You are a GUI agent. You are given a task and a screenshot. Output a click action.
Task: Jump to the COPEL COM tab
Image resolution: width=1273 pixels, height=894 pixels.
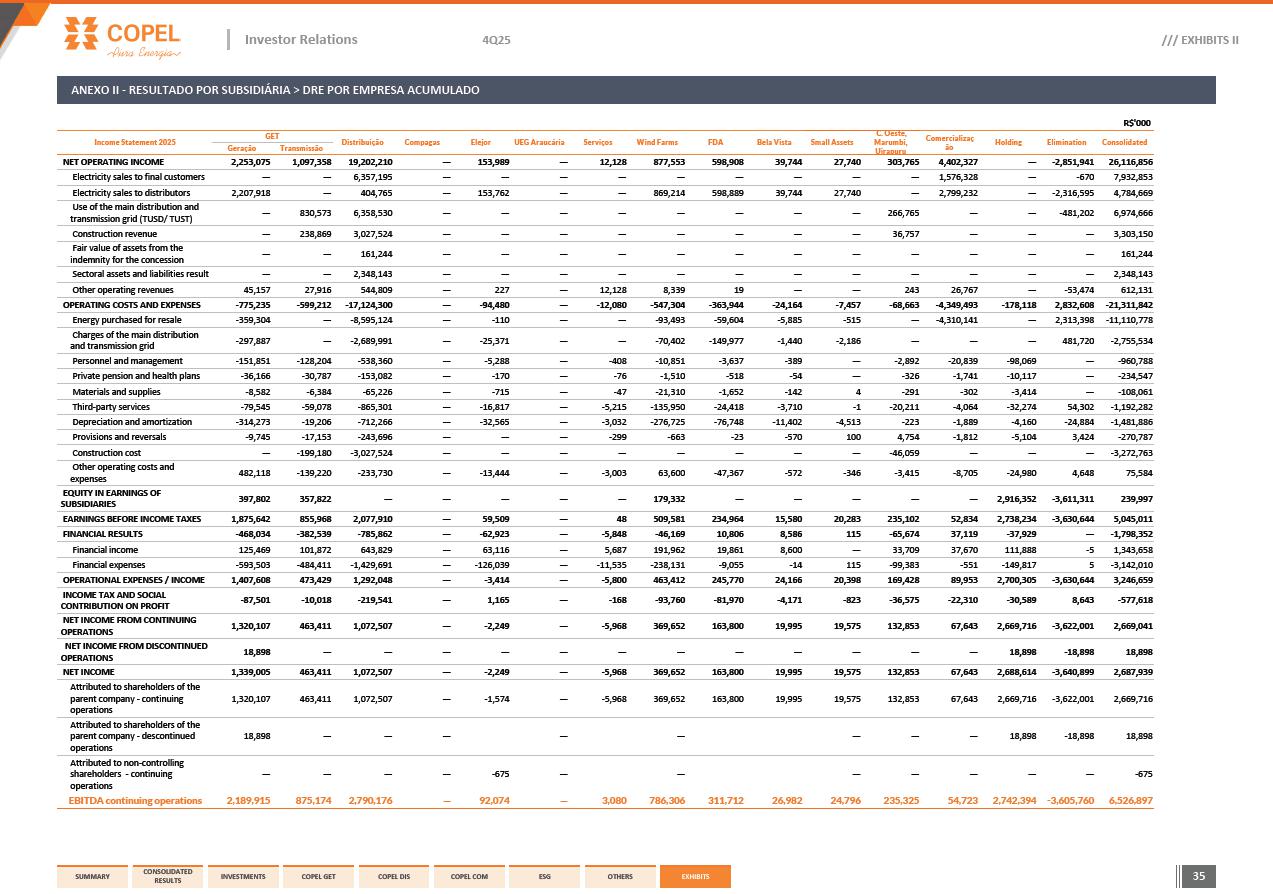point(469,877)
